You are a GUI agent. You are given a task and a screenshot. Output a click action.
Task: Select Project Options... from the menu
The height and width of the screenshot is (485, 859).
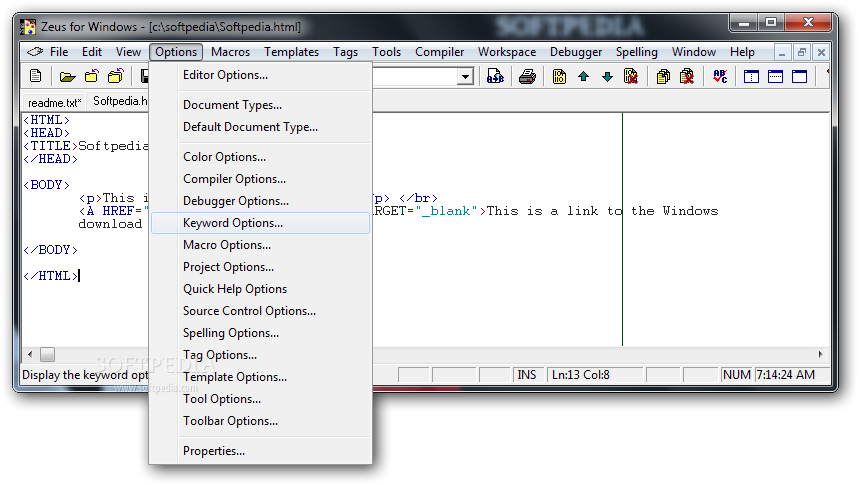261,267
